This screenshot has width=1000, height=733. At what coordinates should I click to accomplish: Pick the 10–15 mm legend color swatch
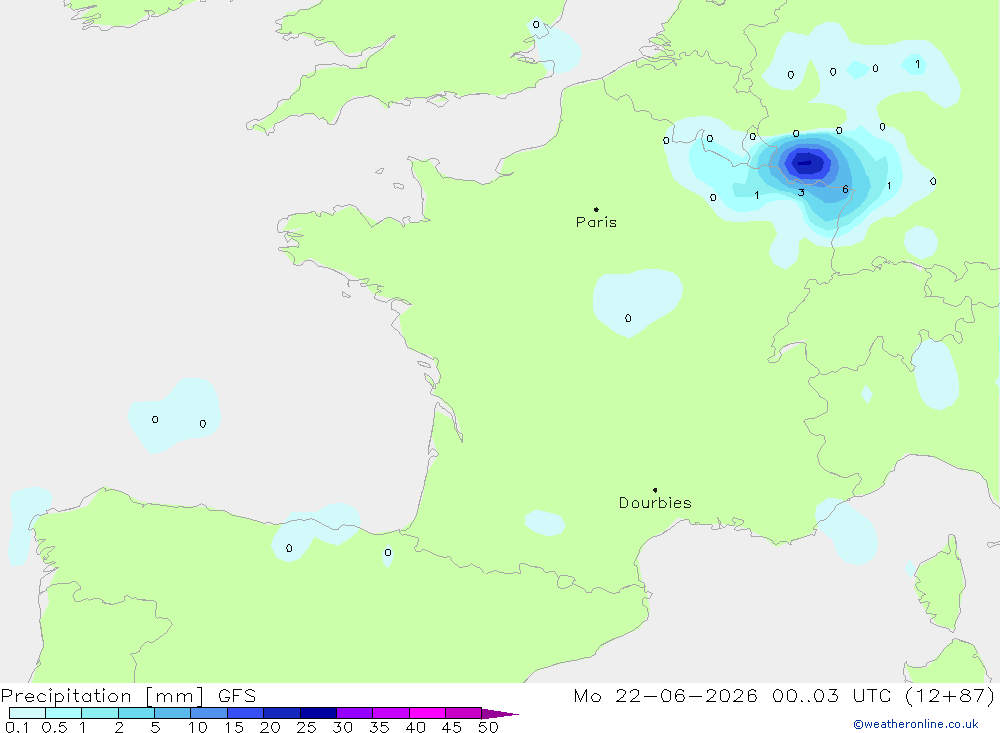[209, 713]
